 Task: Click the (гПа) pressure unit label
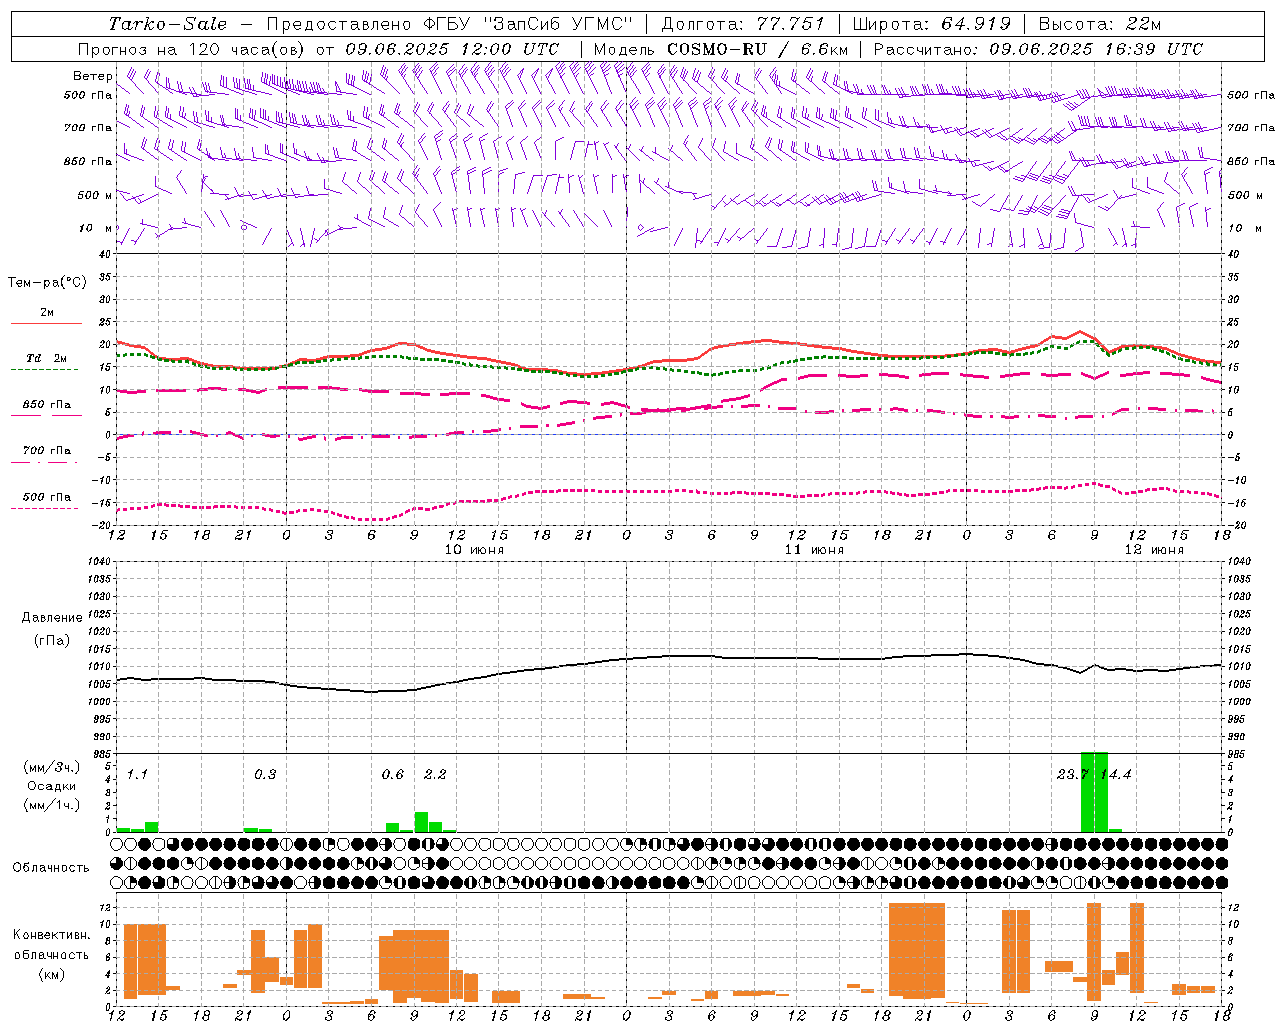pos(51,641)
